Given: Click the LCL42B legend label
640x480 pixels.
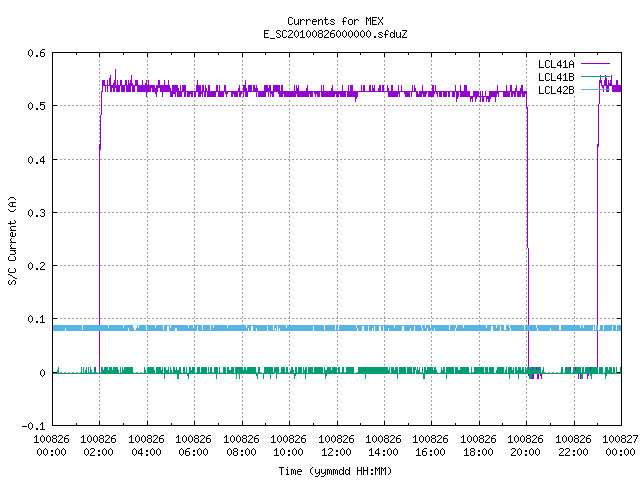Looking at the screenshot, I should coord(556,90).
